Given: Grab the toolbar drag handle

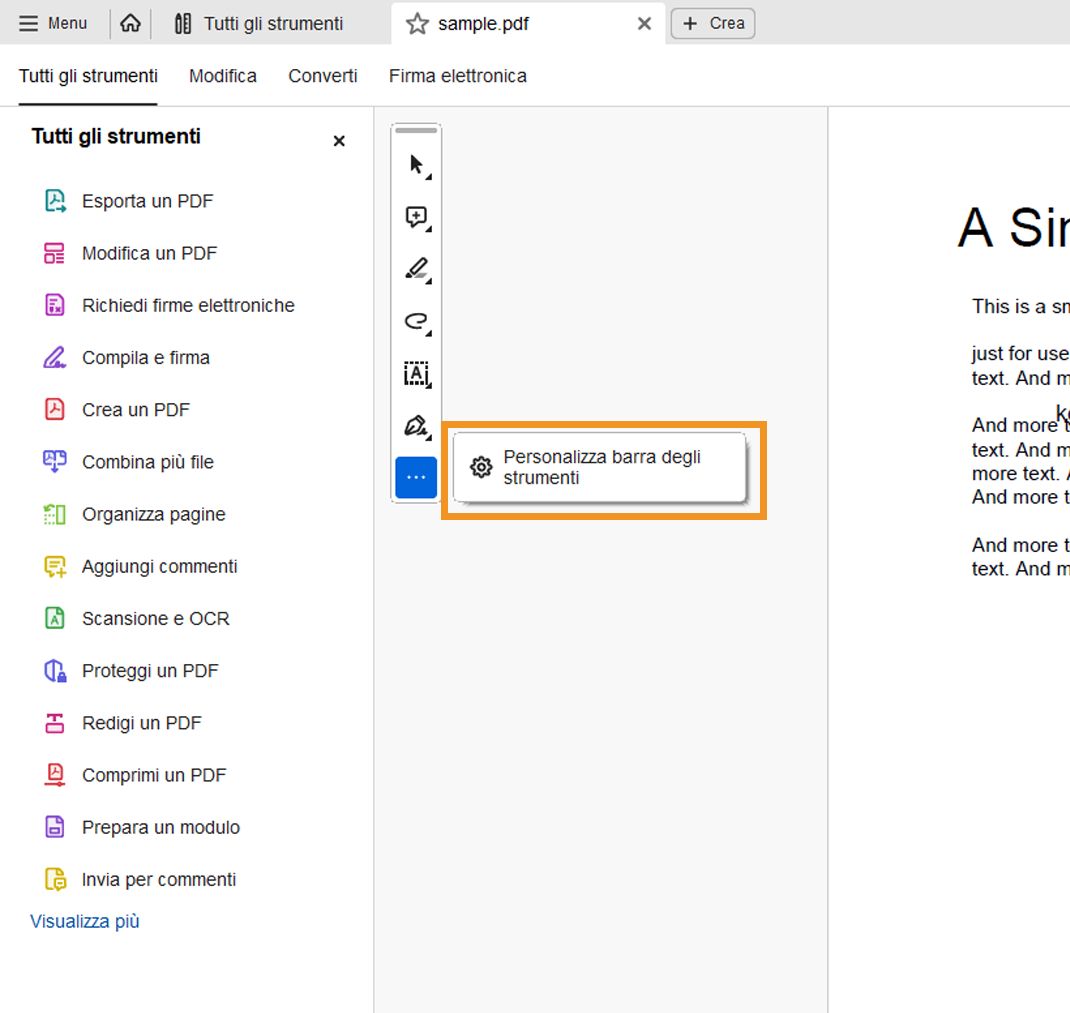Looking at the screenshot, I should coord(416,130).
